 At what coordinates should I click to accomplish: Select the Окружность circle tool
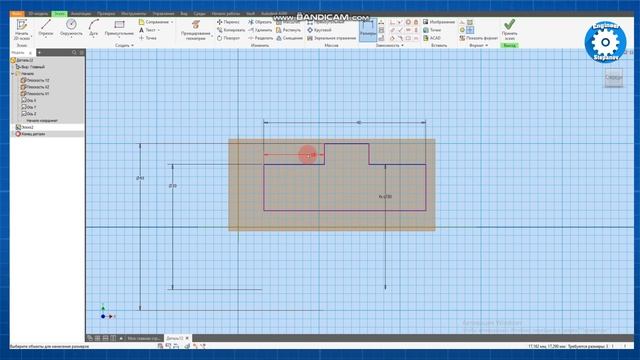pyautogui.click(x=71, y=27)
